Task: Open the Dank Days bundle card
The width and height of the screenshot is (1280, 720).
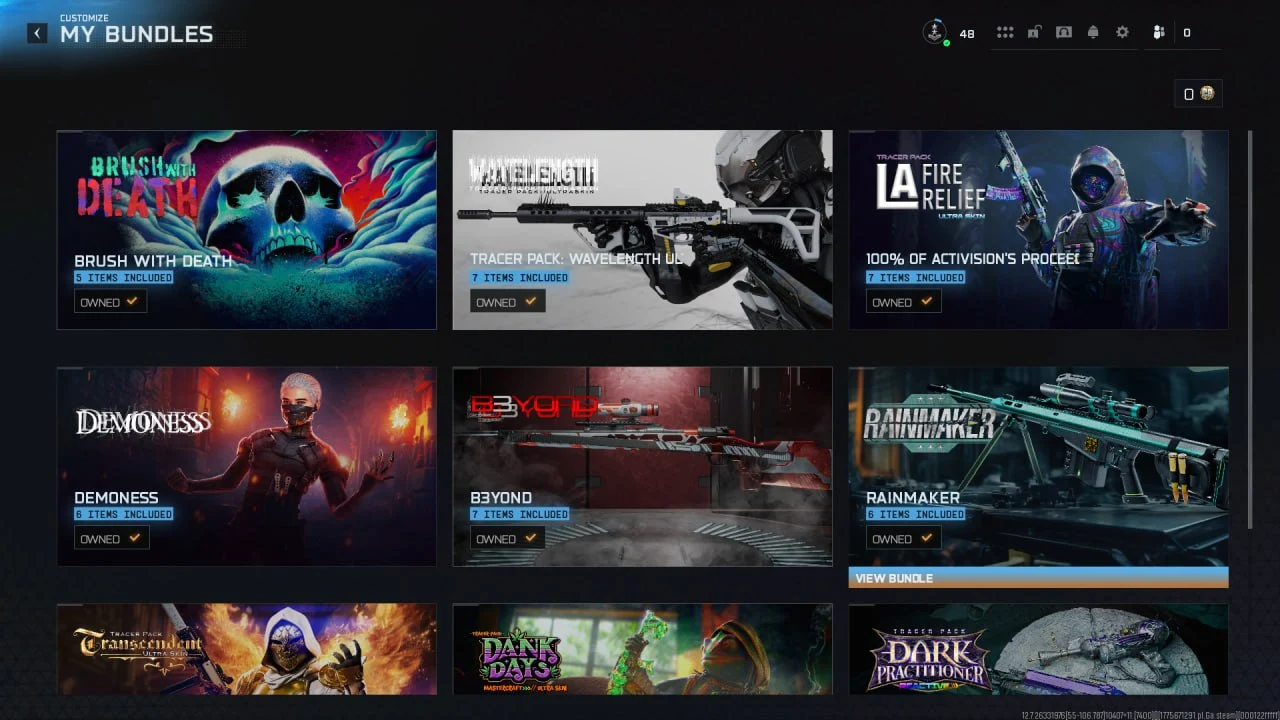Action: (x=642, y=649)
